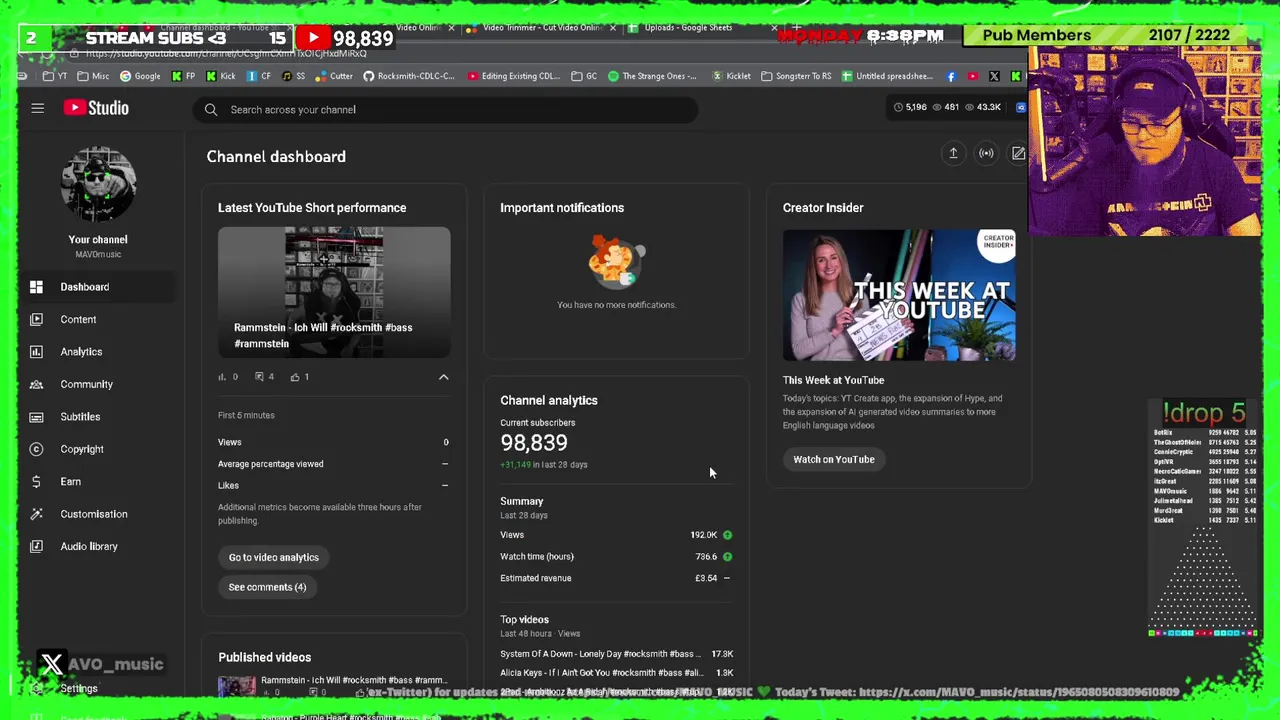Collapse the Latest Short performance details chevron
Viewport: 1280px width, 720px height.
coord(444,377)
